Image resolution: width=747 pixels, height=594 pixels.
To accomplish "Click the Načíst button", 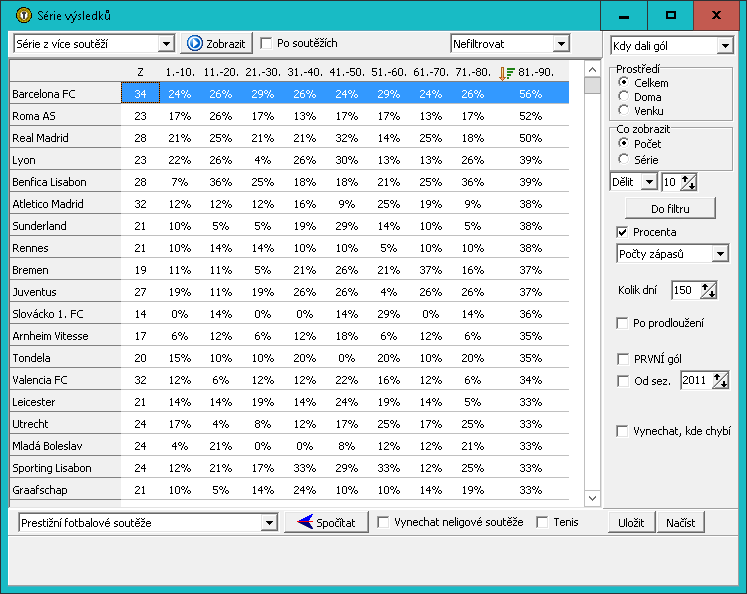I will click(680, 523).
